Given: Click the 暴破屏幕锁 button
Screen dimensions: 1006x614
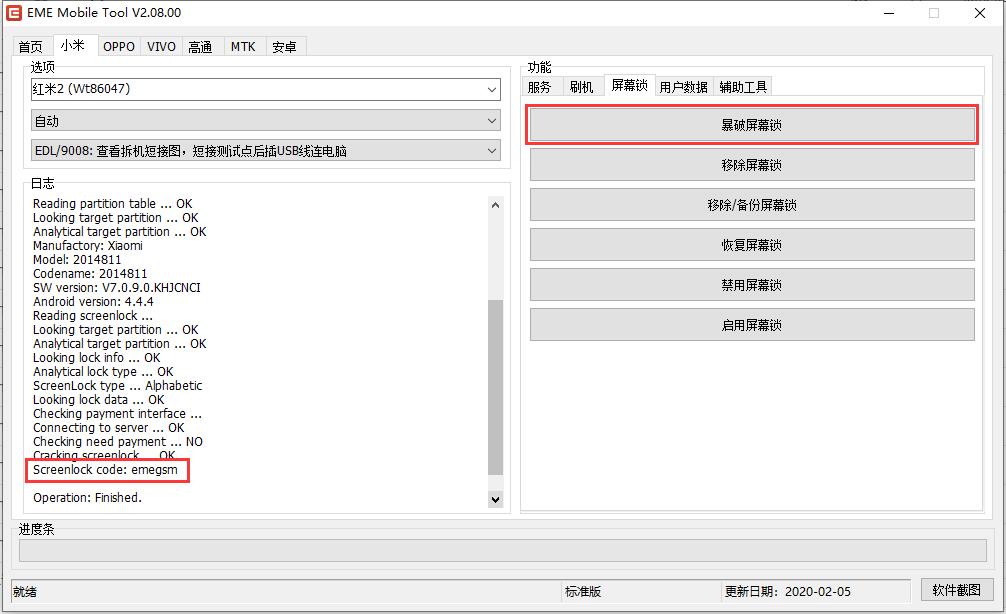Looking at the screenshot, I should coord(752,124).
